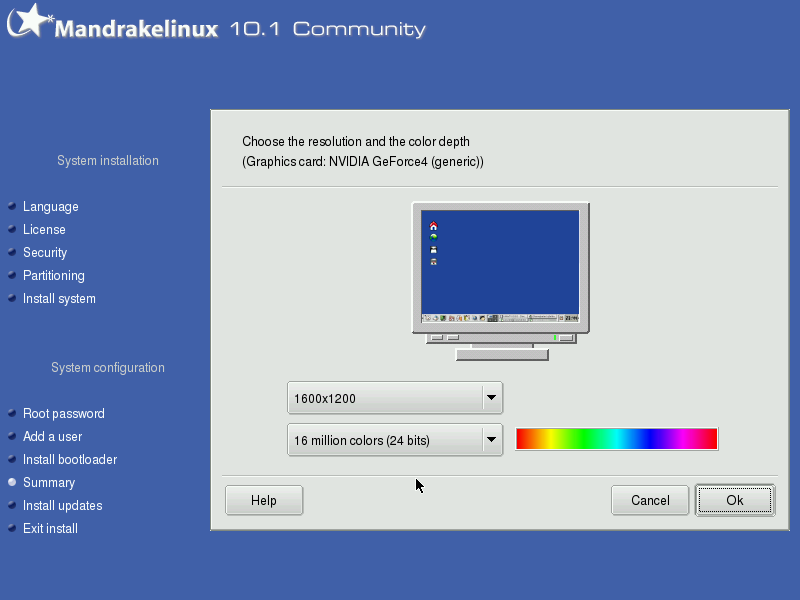Select the Summary step
The width and height of the screenshot is (800, 600).
click(49, 483)
